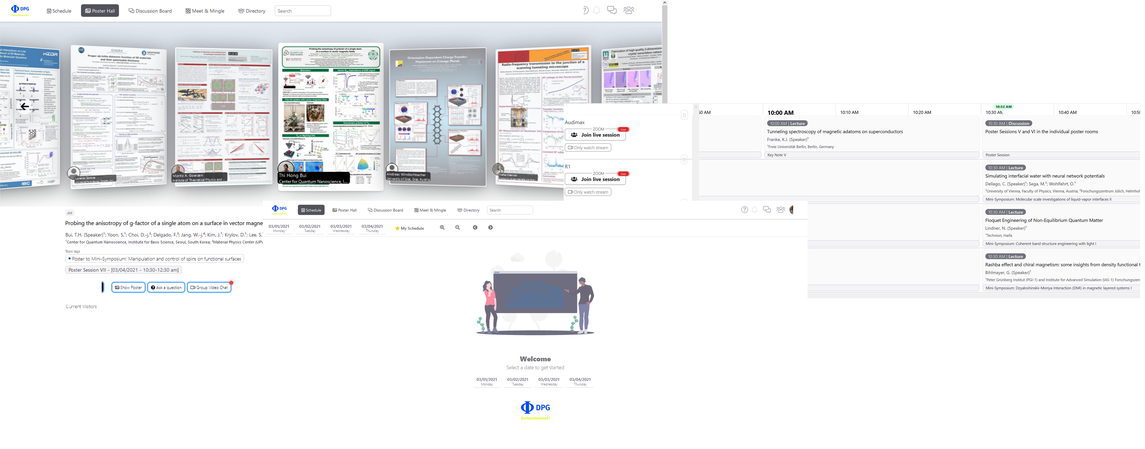This screenshot has height=449, width=1145.
Task: Click the DPG logo at top left
Action: [x=20, y=10]
